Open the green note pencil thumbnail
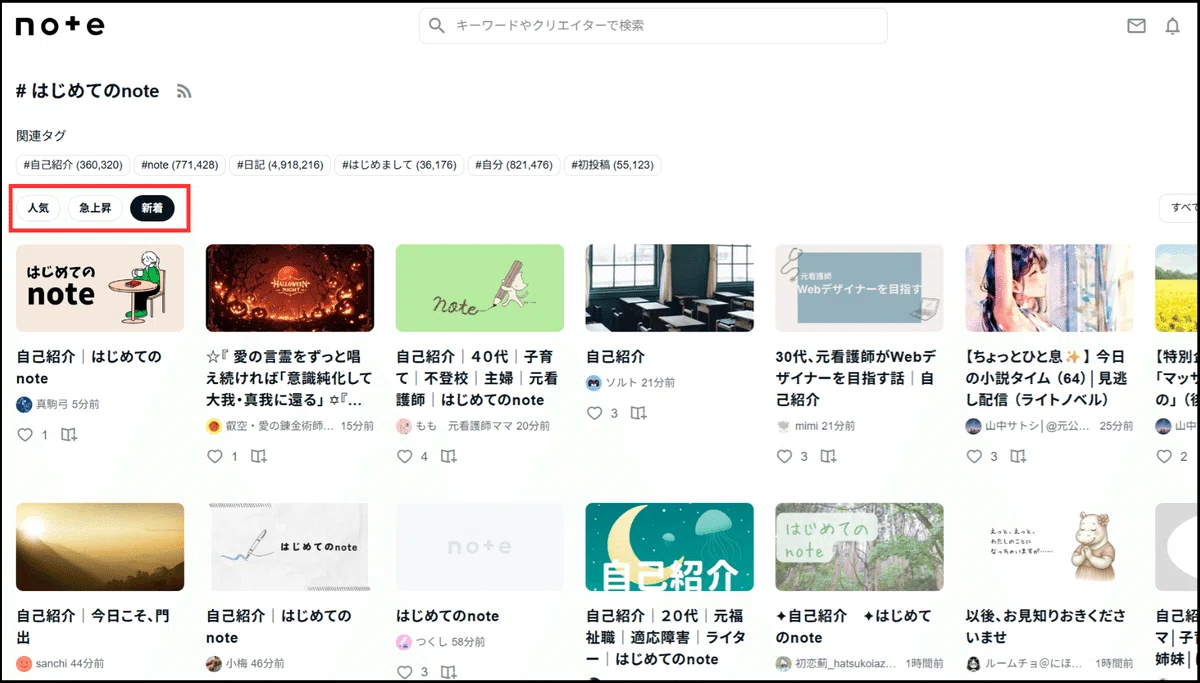Viewport: 1200px width, 683px height. 480,288
